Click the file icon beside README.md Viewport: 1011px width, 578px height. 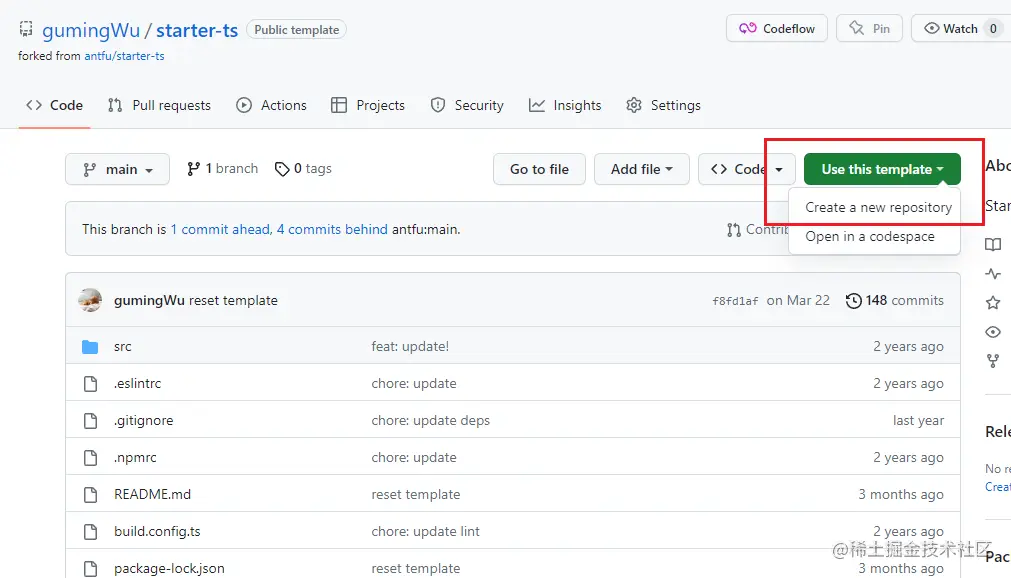tap(90, 495)
